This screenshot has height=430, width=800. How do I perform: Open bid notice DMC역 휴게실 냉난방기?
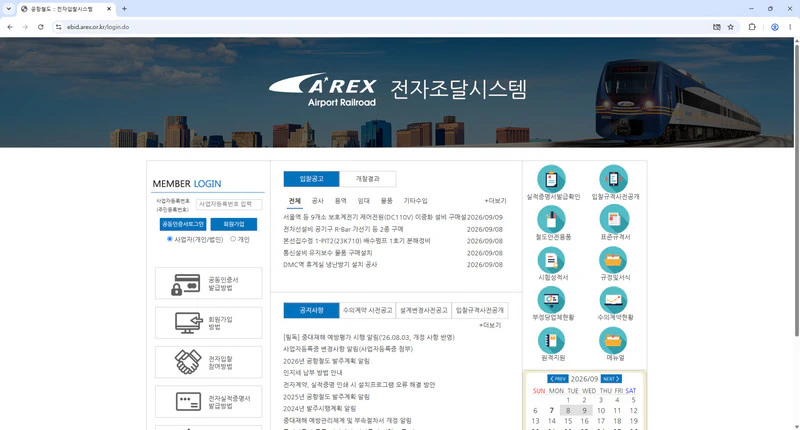tap(330, 264)
